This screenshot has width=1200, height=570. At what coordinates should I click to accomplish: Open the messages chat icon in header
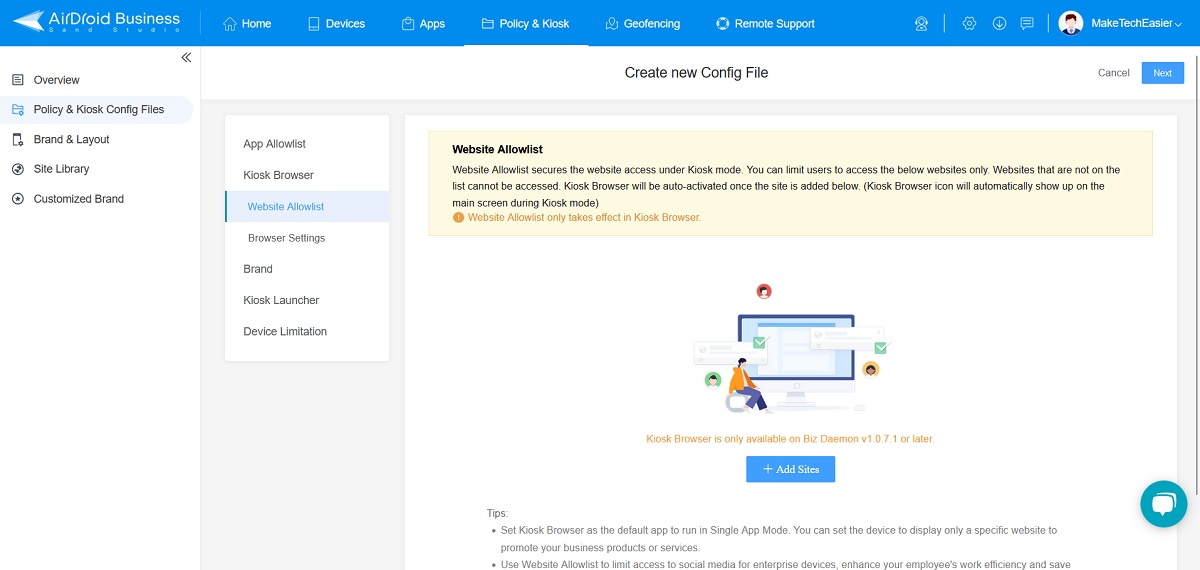[x=1027, y=23]
